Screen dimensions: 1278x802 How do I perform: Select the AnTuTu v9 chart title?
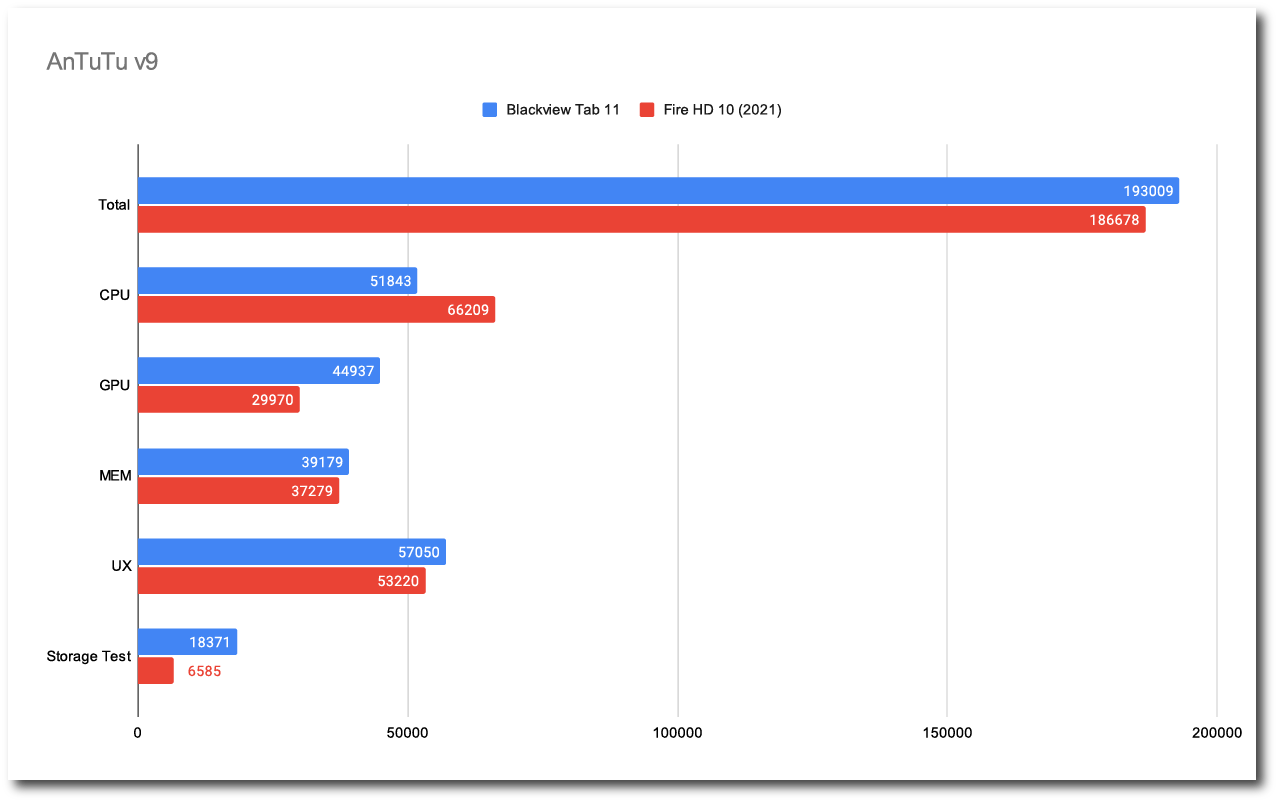click(102, 62)
